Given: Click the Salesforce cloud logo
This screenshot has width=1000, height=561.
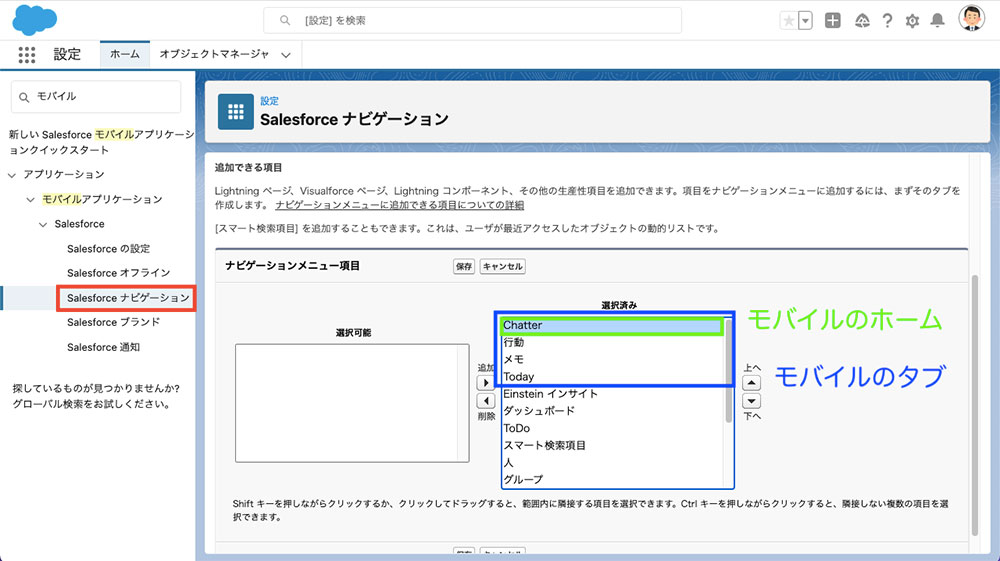Looking at the screenshot, I should [34, 20].
